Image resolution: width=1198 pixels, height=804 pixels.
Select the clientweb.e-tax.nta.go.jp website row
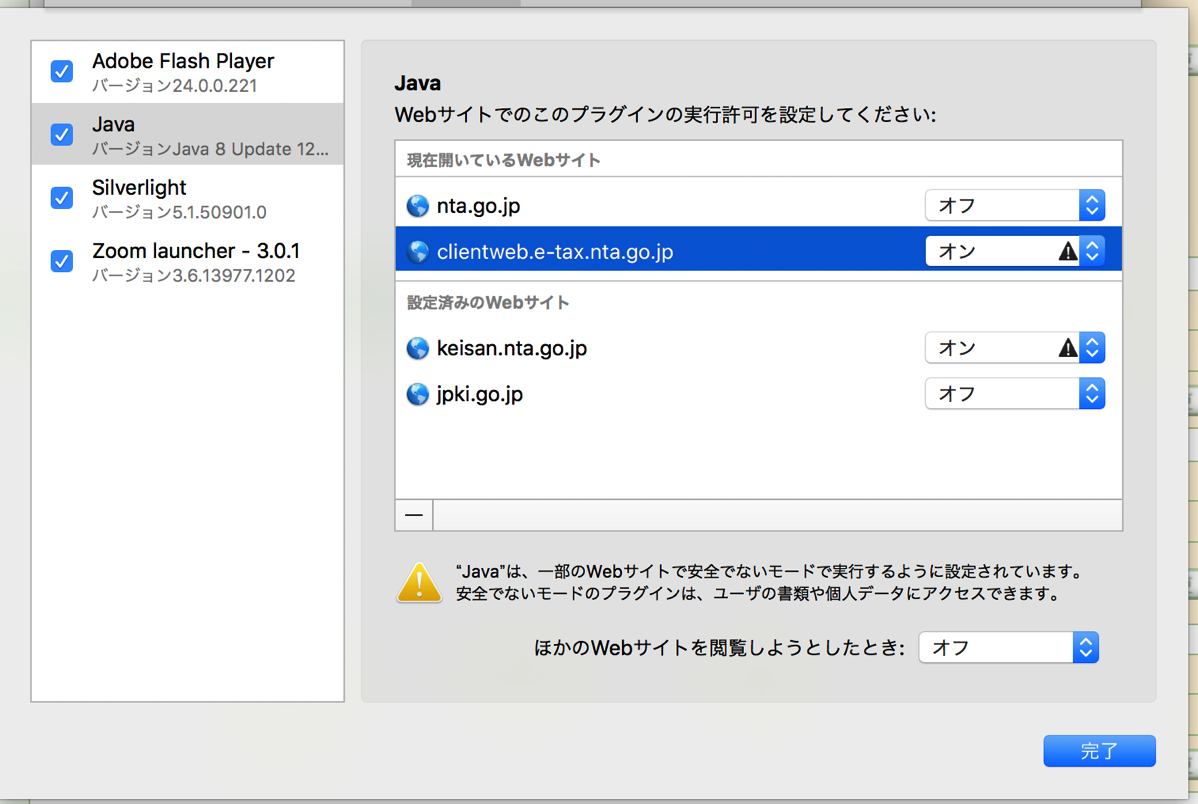pos(759,249)
